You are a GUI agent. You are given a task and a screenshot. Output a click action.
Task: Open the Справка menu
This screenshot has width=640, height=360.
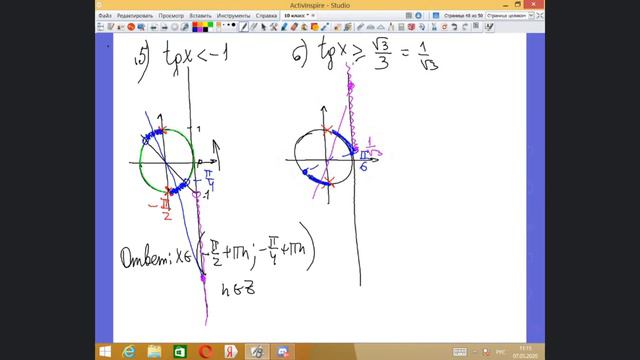pos(266,16)
